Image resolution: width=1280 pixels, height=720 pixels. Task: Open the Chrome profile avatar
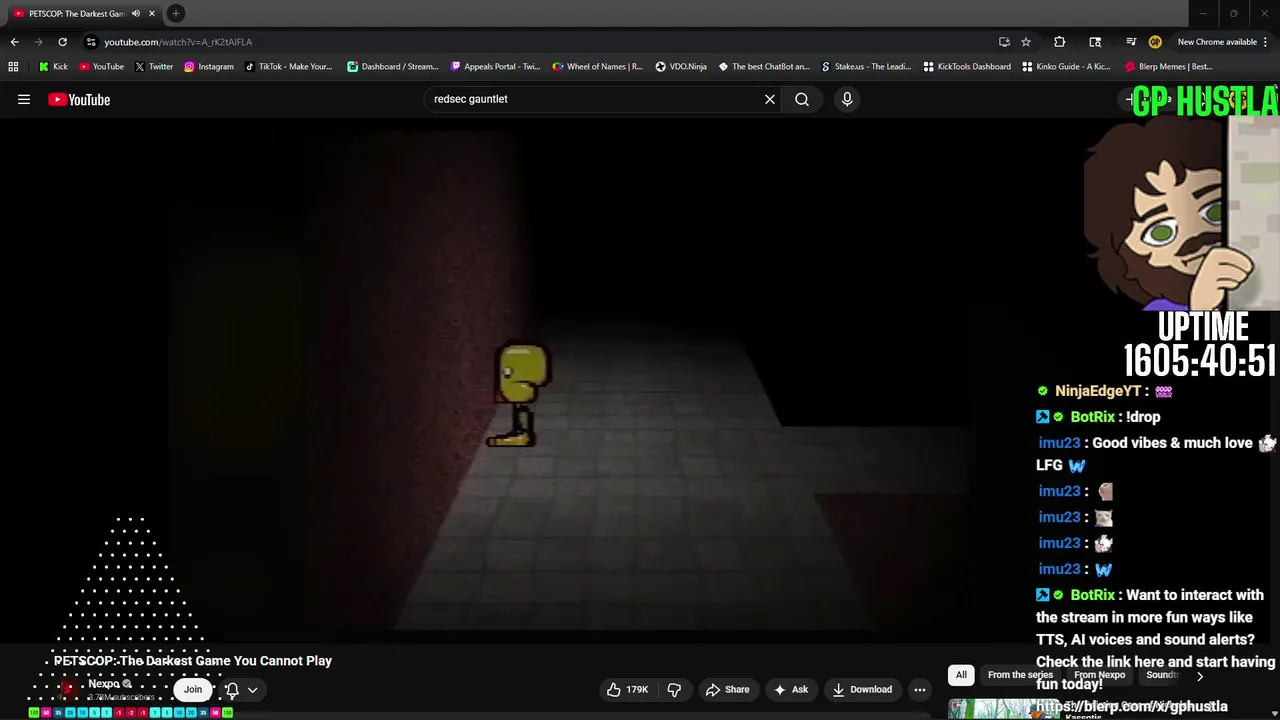(x=1155, y=42)
